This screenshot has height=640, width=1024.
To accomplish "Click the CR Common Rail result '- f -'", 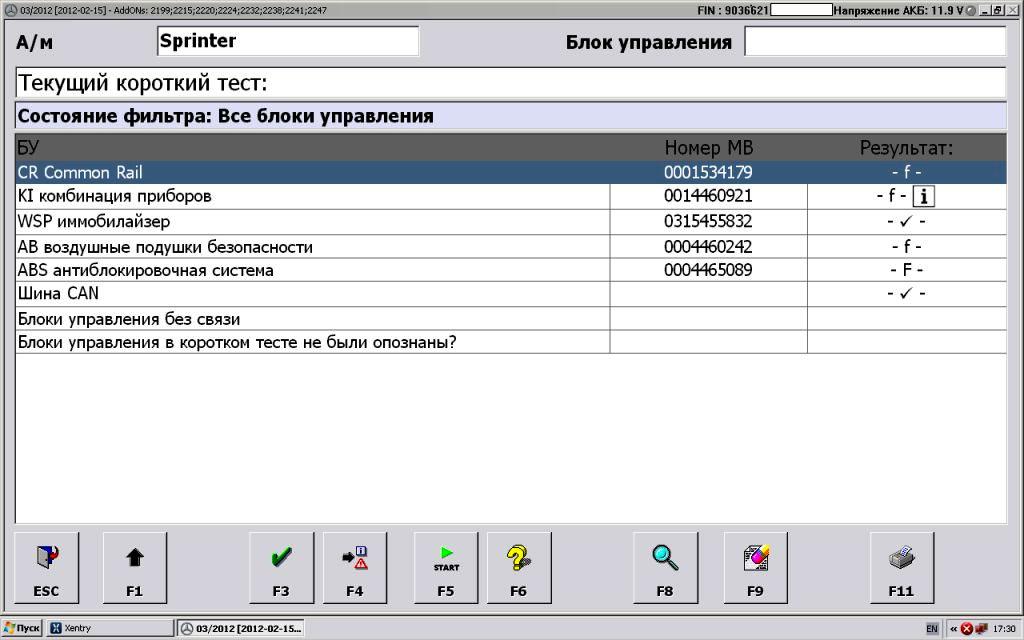I will pyautogui.click(x=906, y=172).
